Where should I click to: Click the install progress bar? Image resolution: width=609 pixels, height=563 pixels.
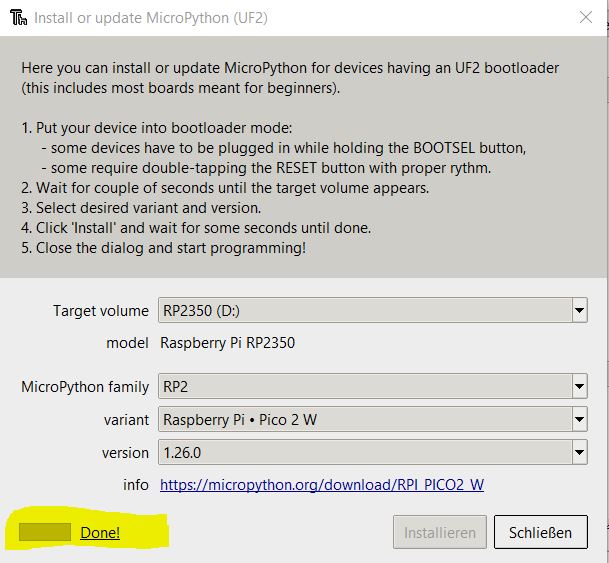point(46,533)
